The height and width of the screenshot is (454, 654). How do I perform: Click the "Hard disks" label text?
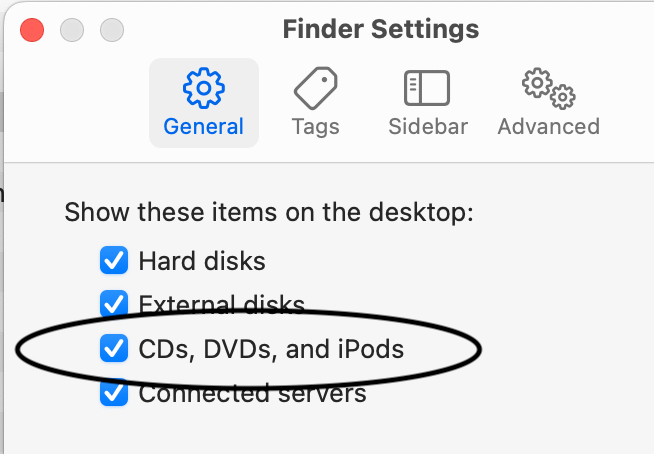pyautogui.click(x=202, y=262)
